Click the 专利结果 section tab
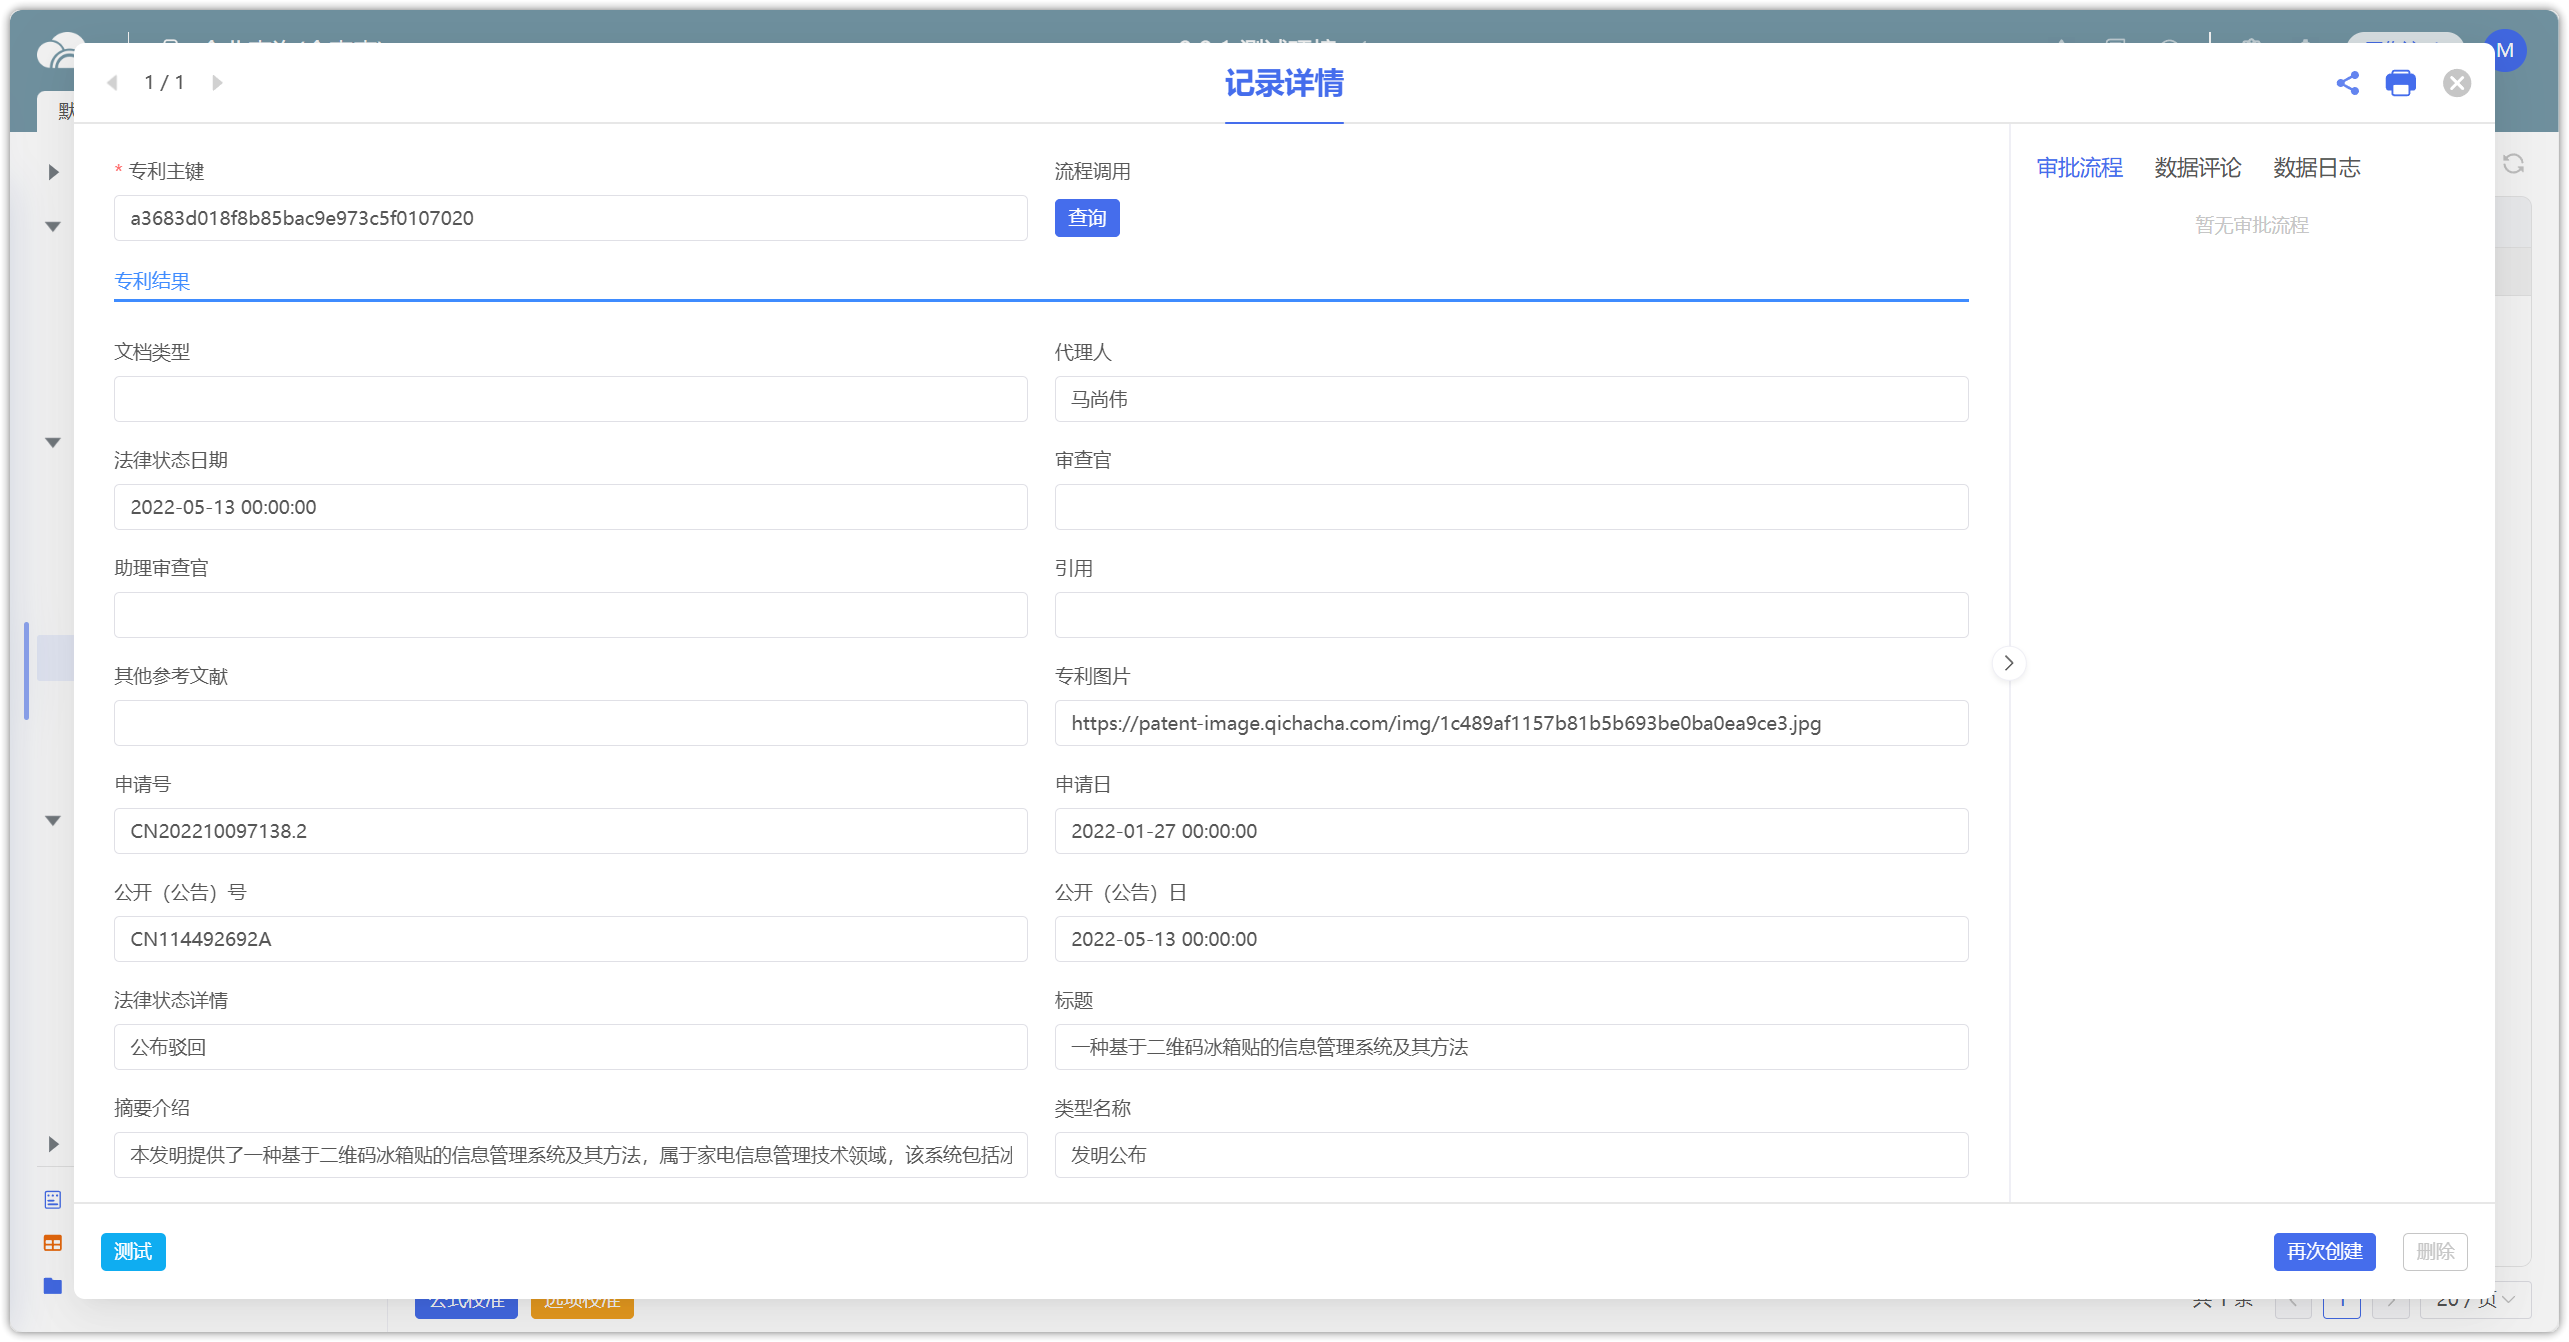 coord(152,281)
